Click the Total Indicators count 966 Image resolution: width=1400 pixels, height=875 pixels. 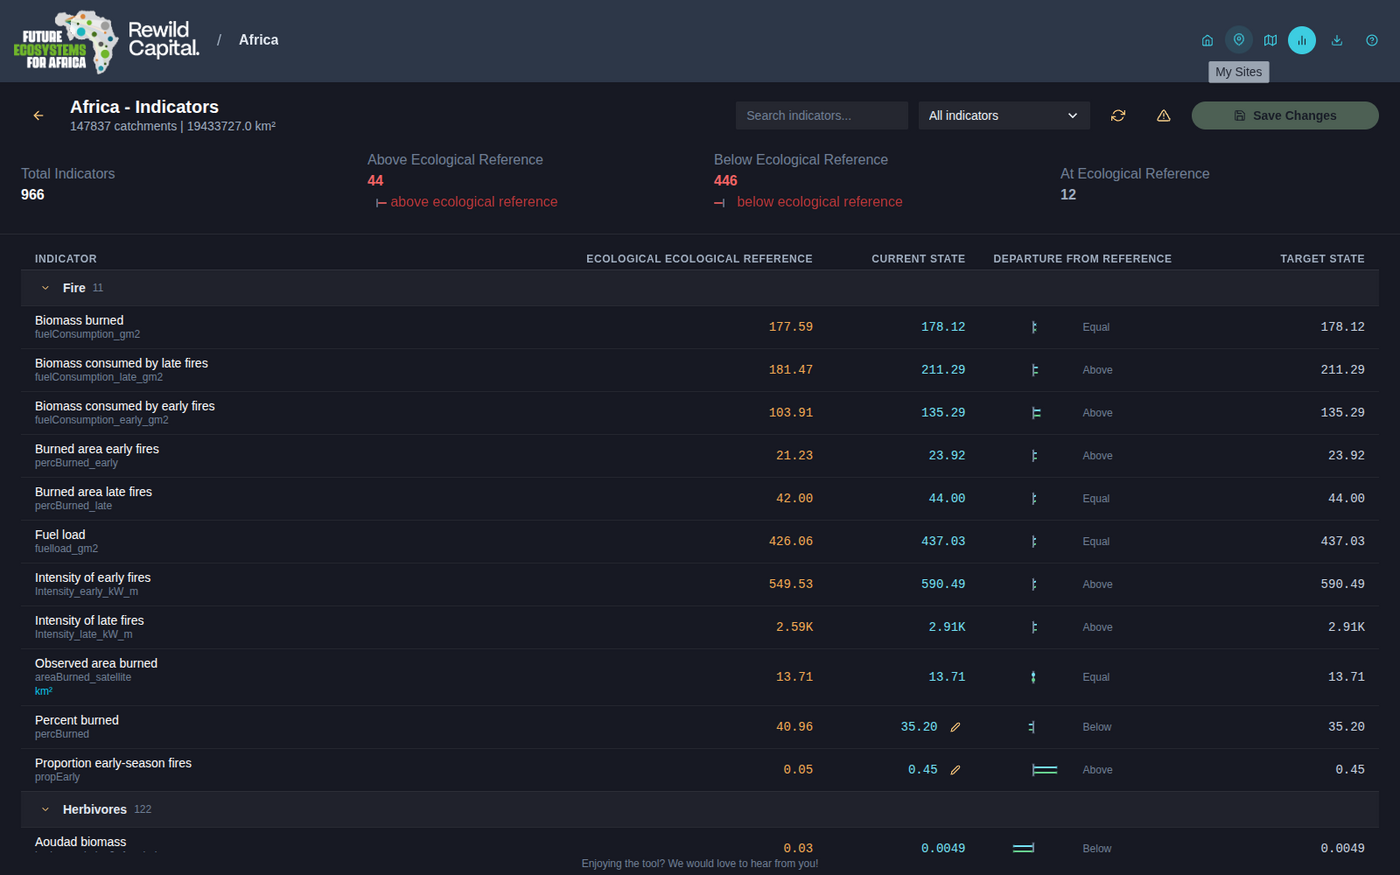coord(33,195)
